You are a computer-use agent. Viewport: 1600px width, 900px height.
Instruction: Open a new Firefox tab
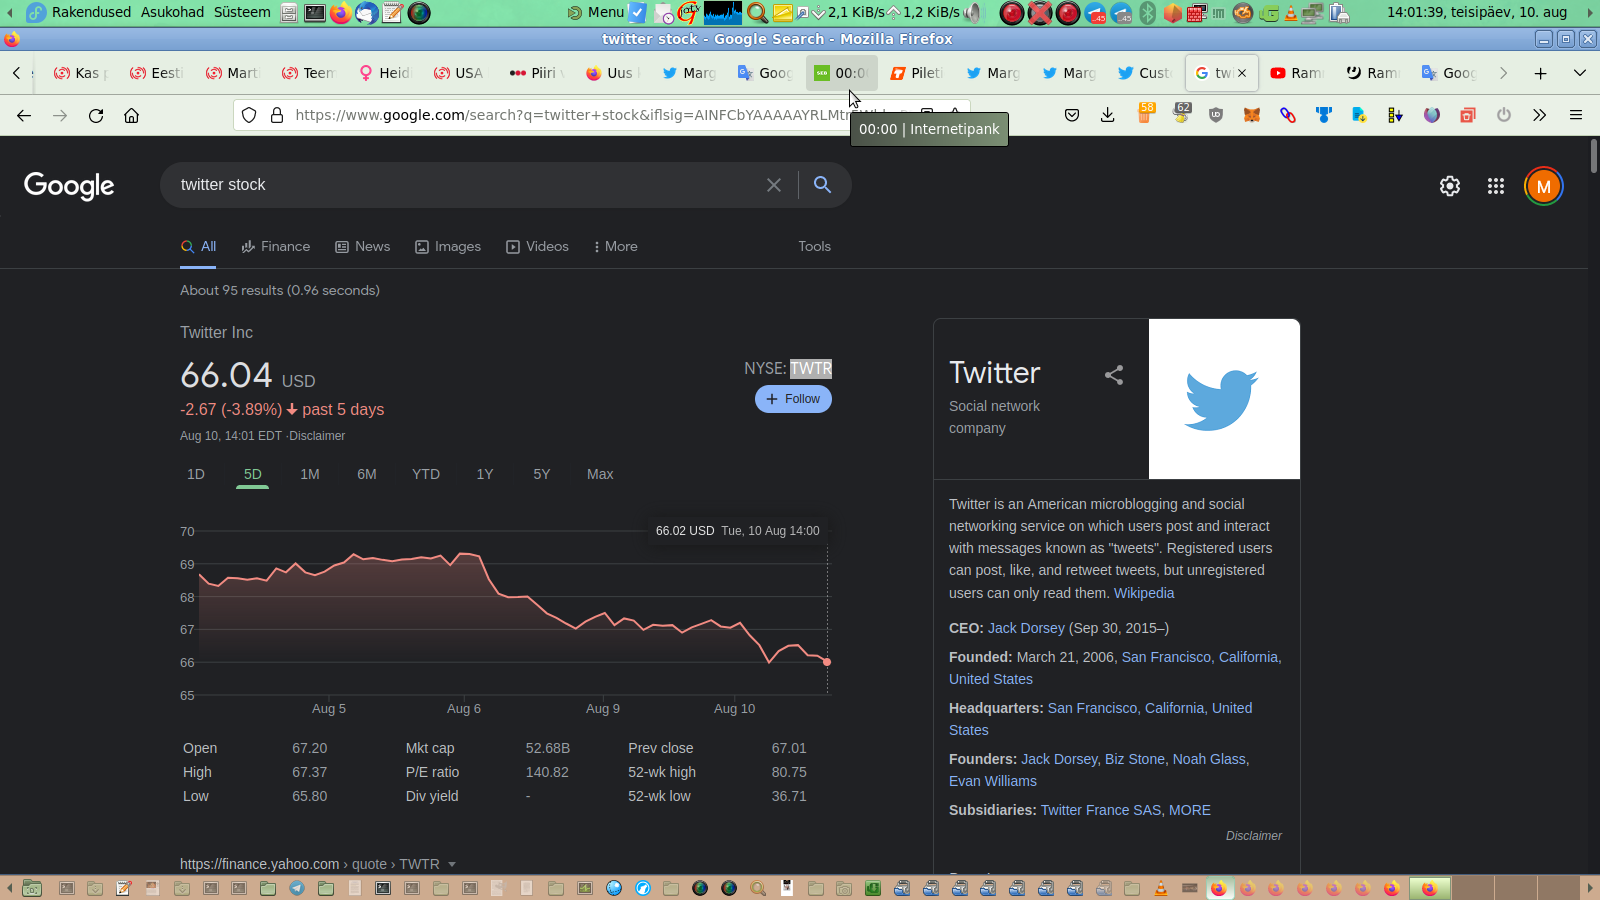tap(1541, 73)
